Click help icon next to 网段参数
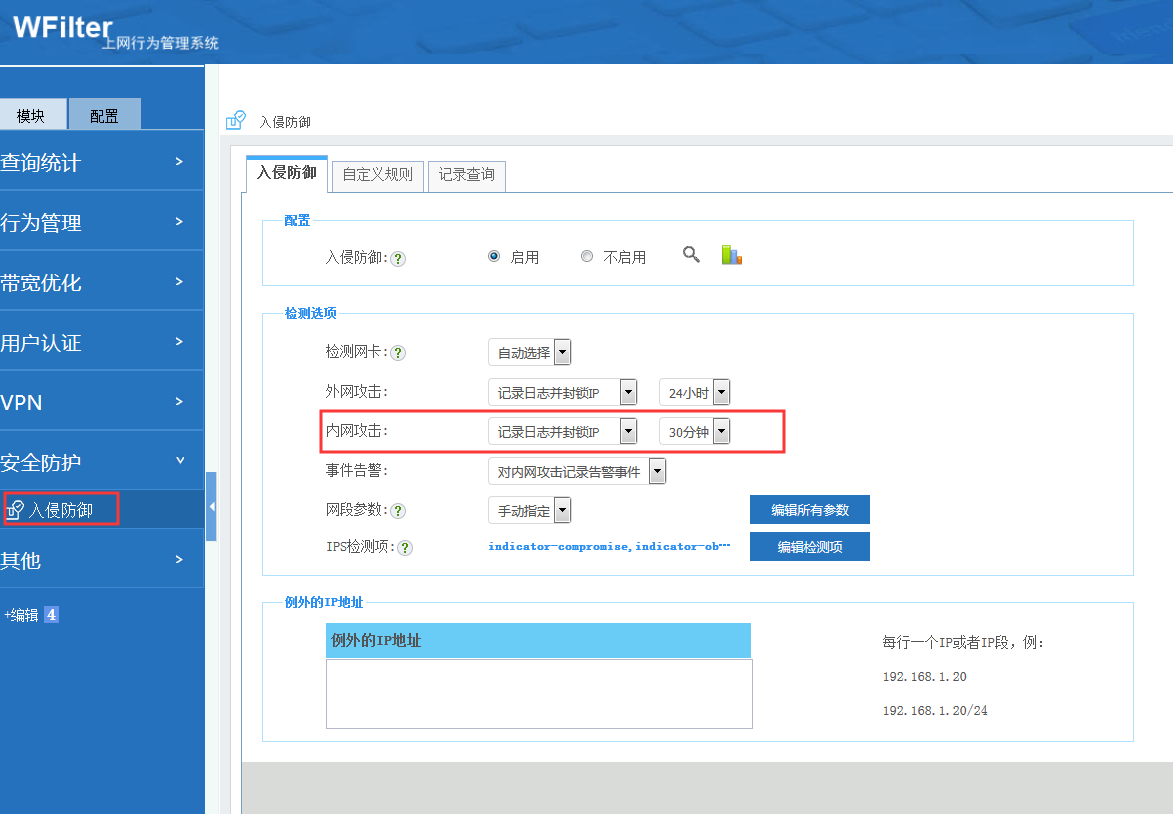 pyautogui.click(x=398, y=511)
